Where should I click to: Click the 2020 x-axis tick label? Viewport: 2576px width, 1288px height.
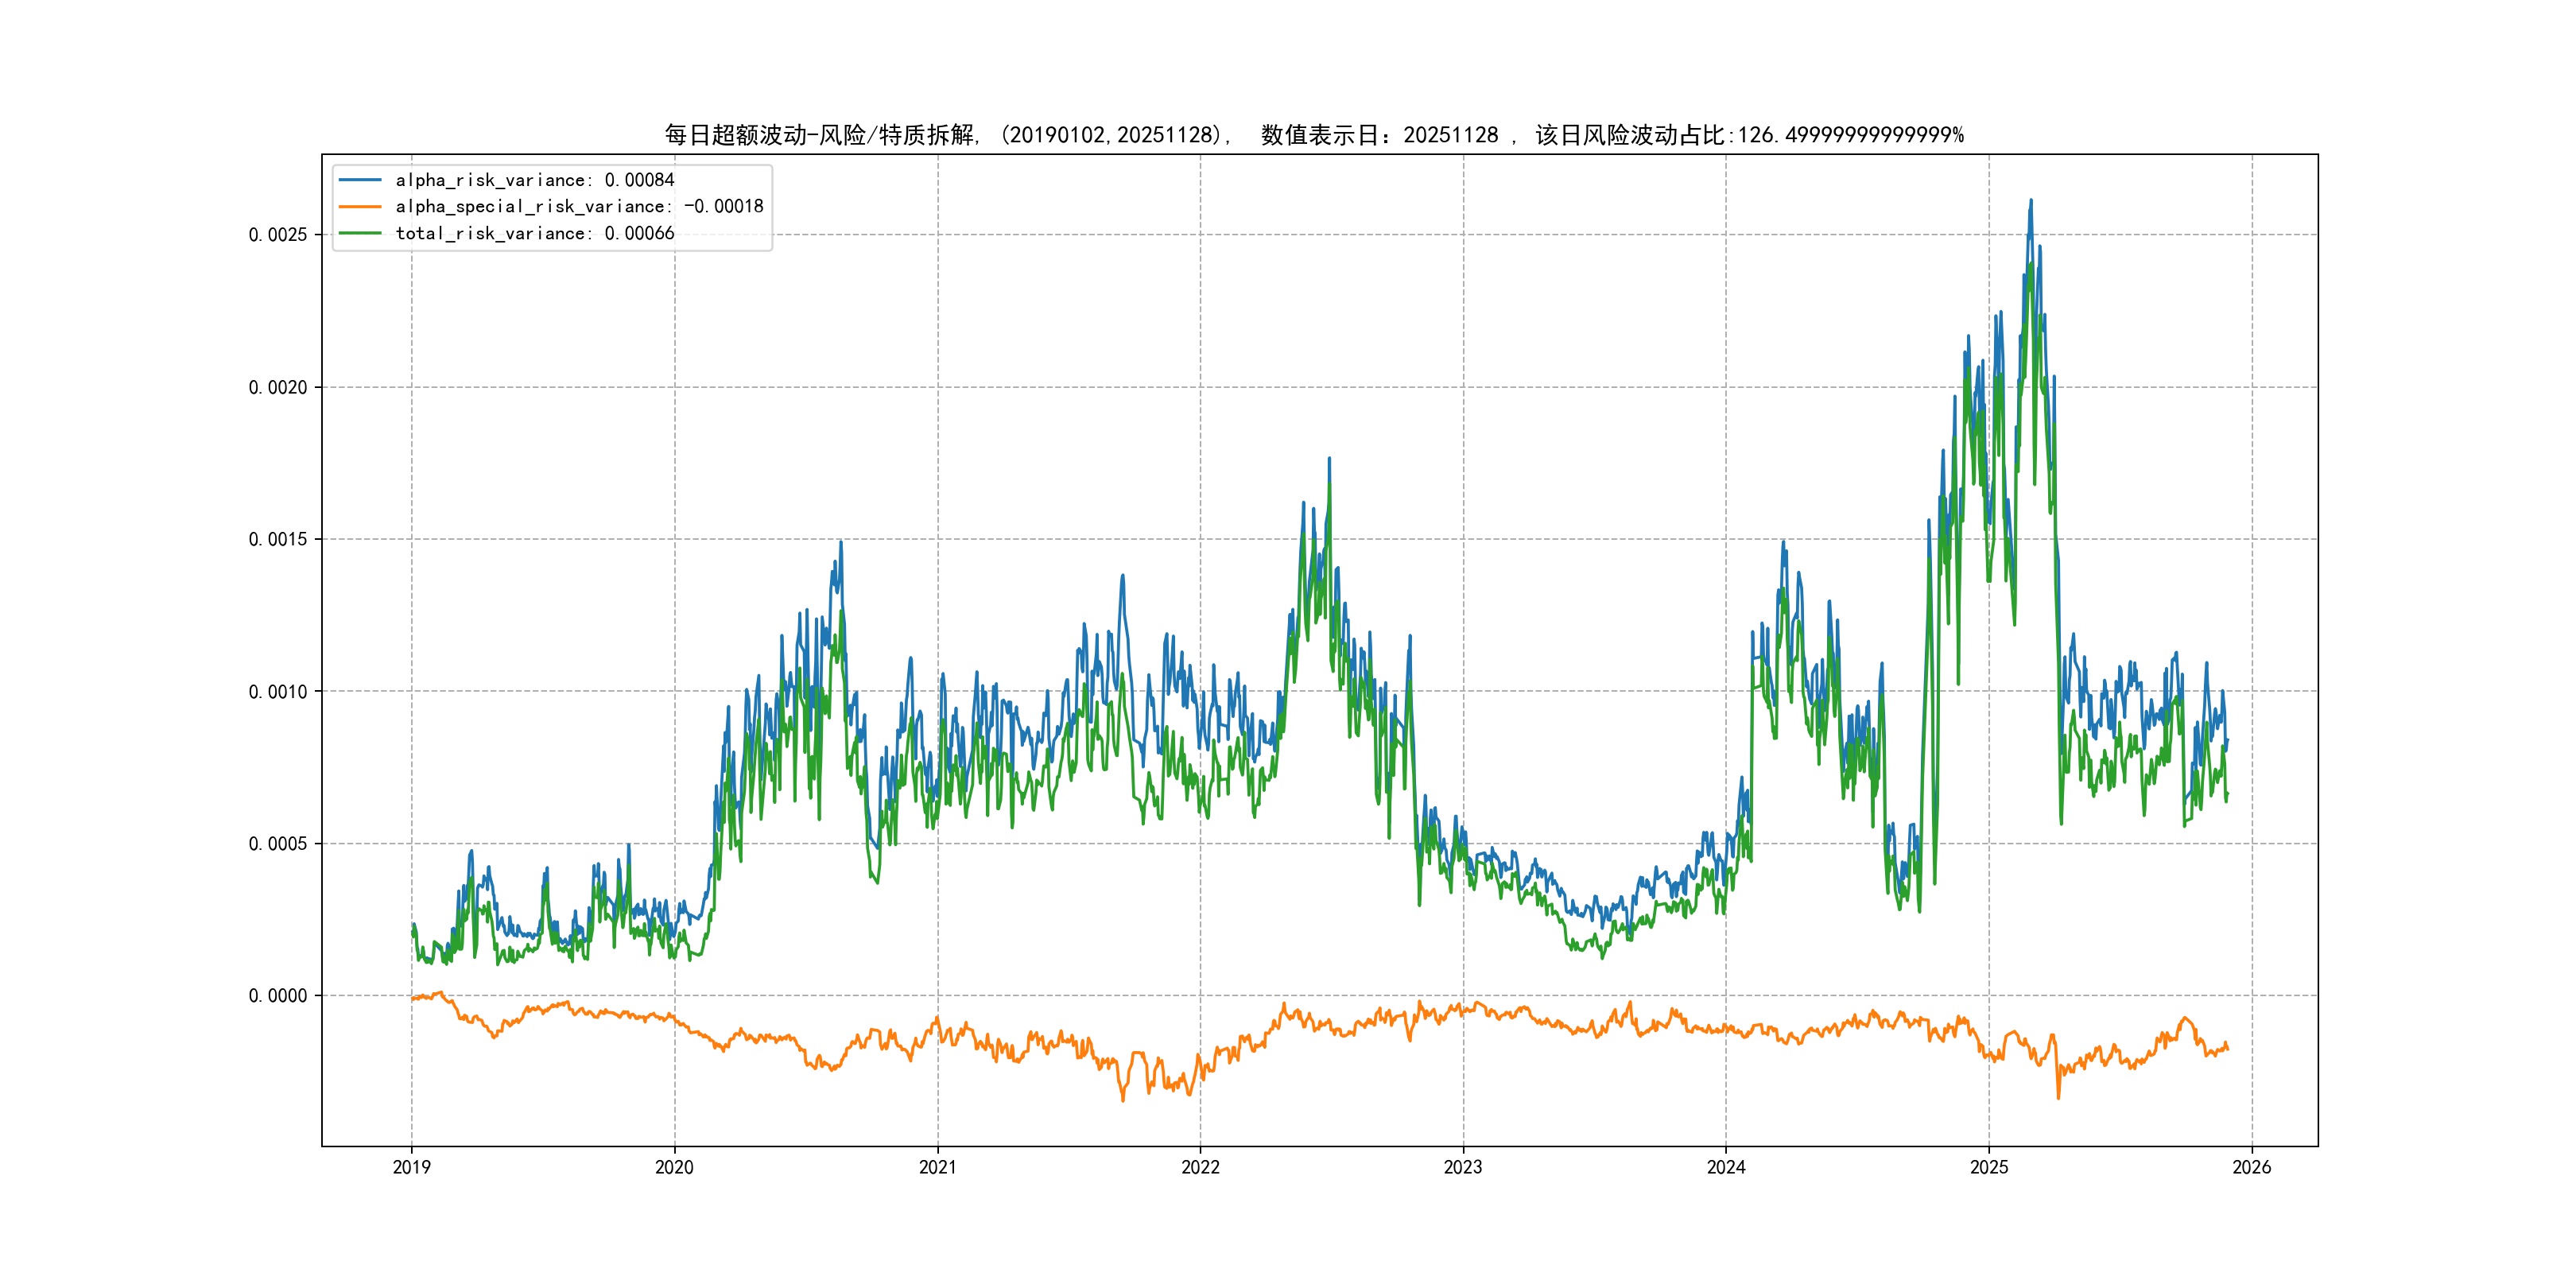[674, 1167]
